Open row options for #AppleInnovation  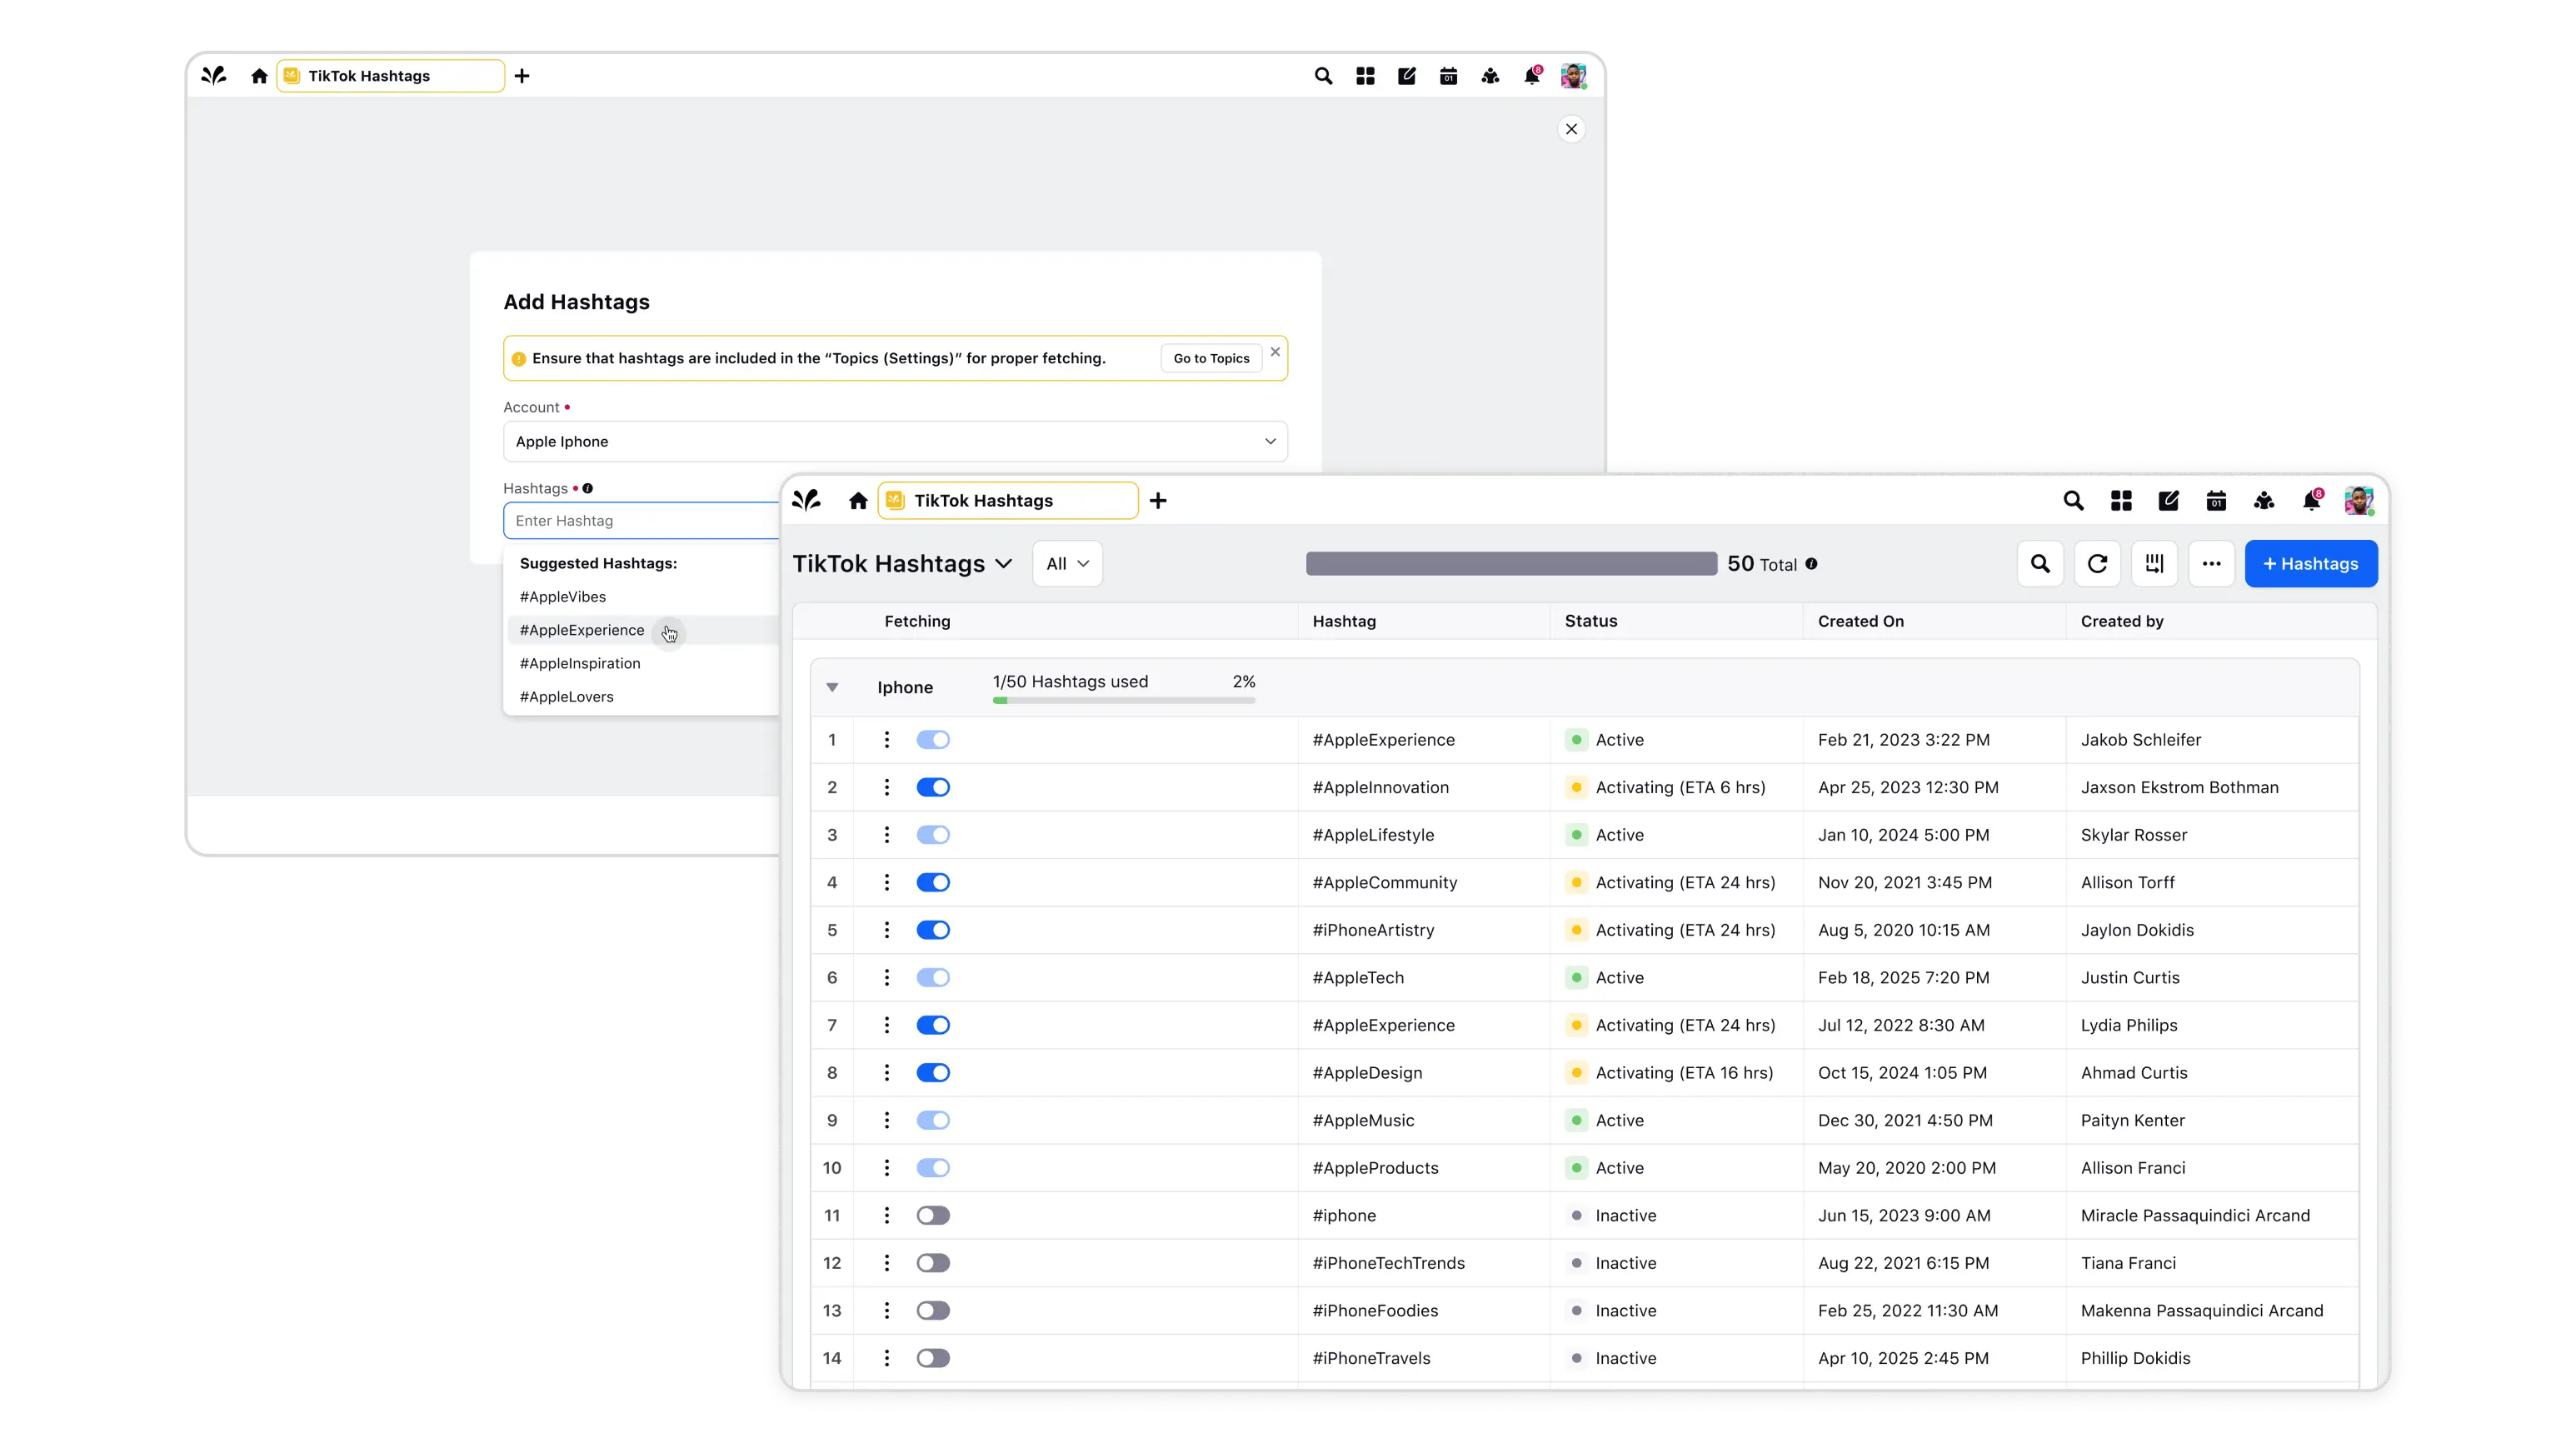[x=886, y=787]
